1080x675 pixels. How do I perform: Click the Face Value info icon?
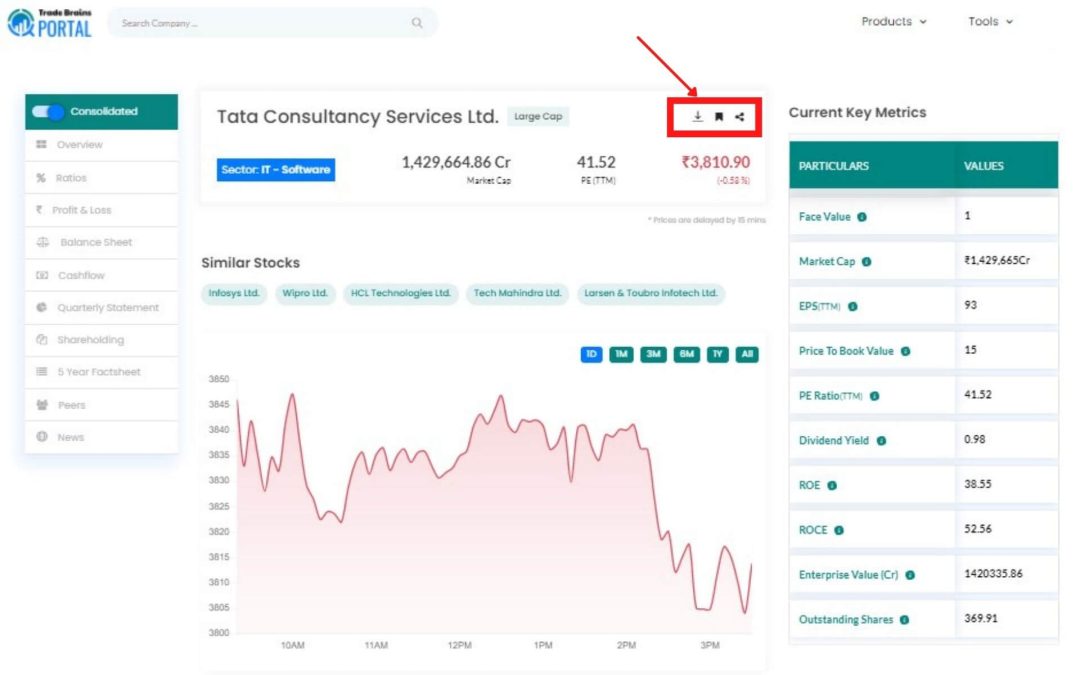point(862,217)
